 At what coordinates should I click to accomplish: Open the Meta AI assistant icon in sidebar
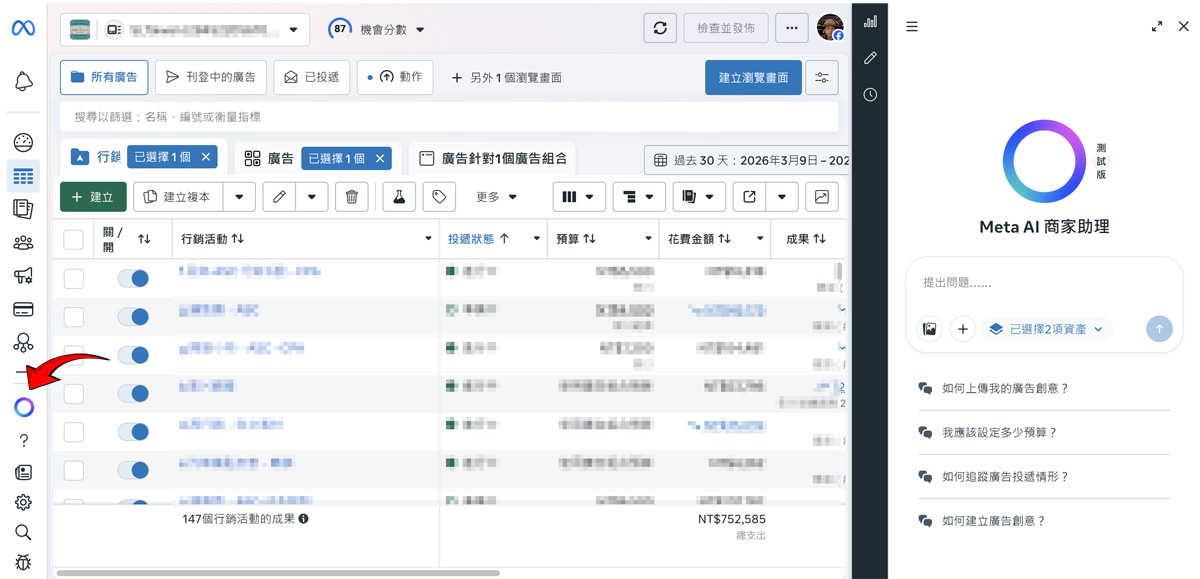point(24,407)
